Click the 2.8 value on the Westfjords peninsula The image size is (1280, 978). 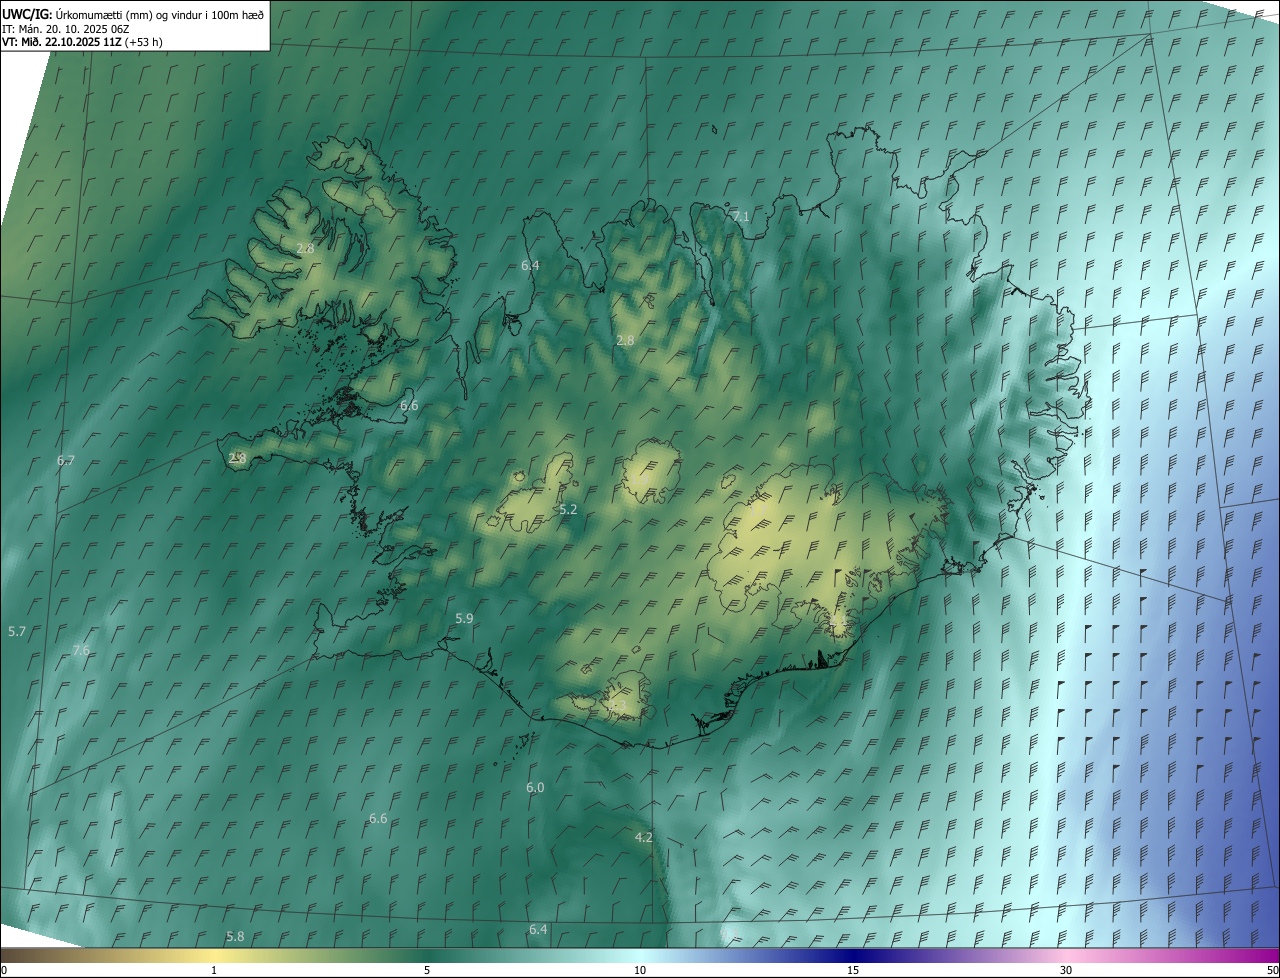click(306, 248)
